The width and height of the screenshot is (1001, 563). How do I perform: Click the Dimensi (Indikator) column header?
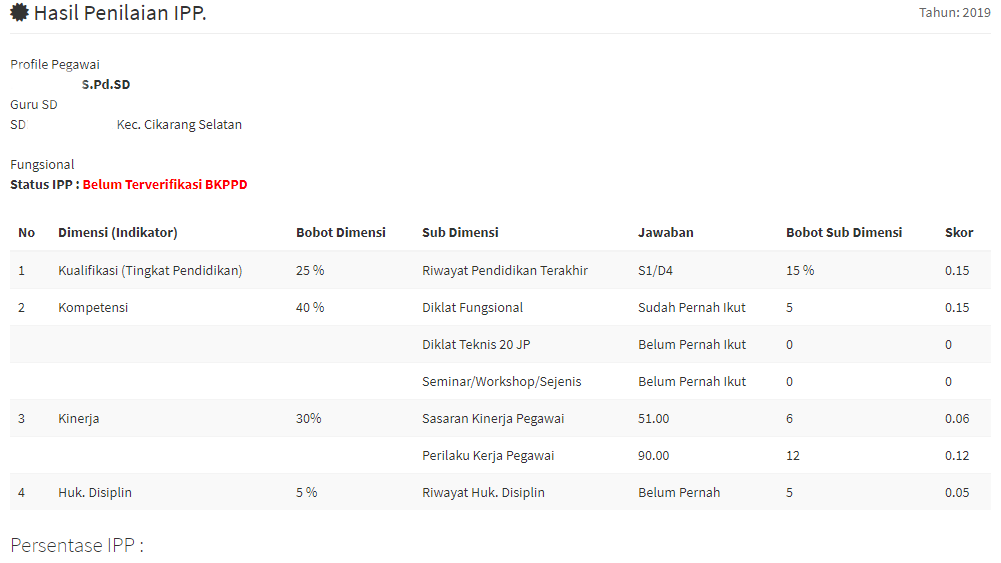tap(118, 233)
